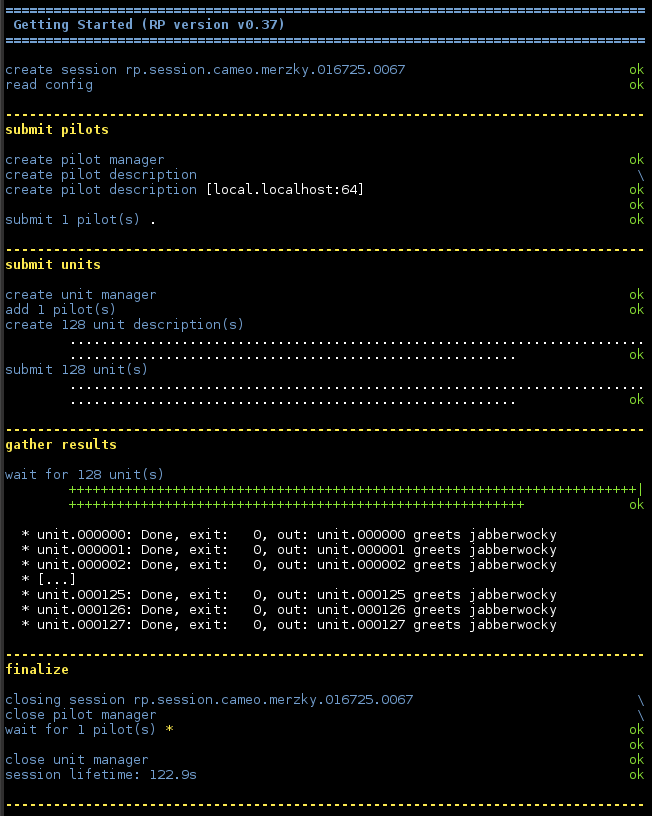Click the 'close unit manager' line

click(76, 760)
